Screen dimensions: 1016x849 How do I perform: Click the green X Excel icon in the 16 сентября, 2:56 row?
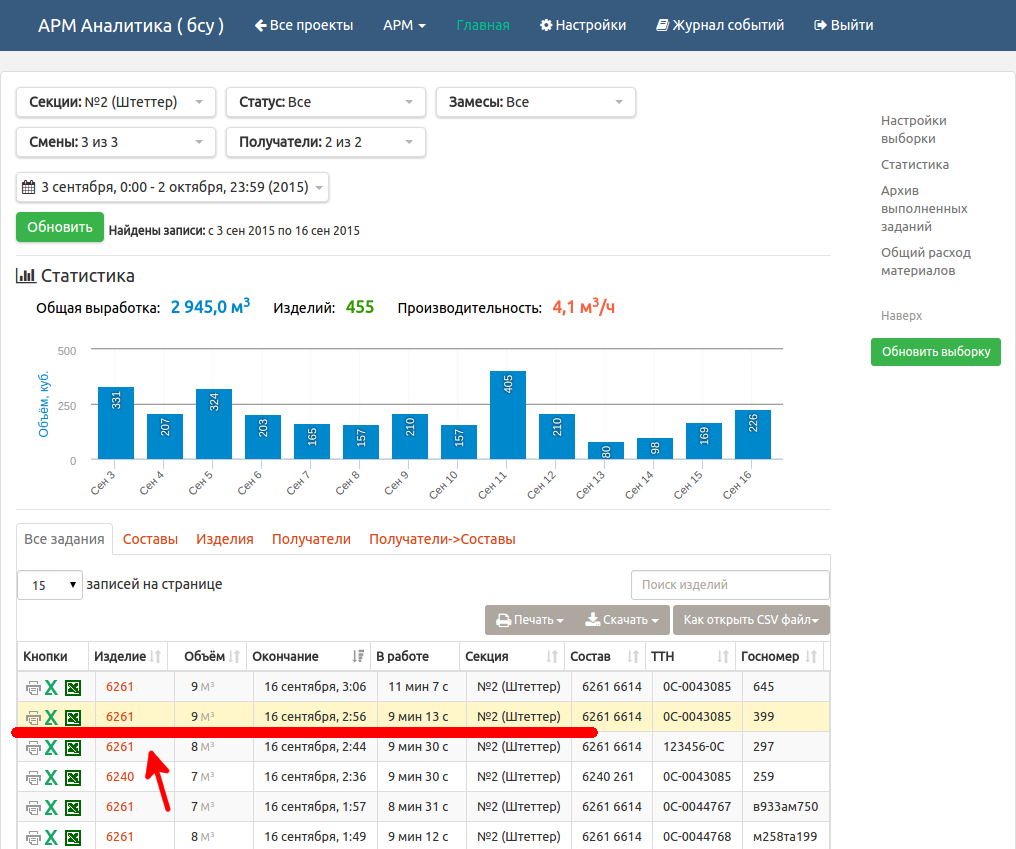tap(51, 717)
